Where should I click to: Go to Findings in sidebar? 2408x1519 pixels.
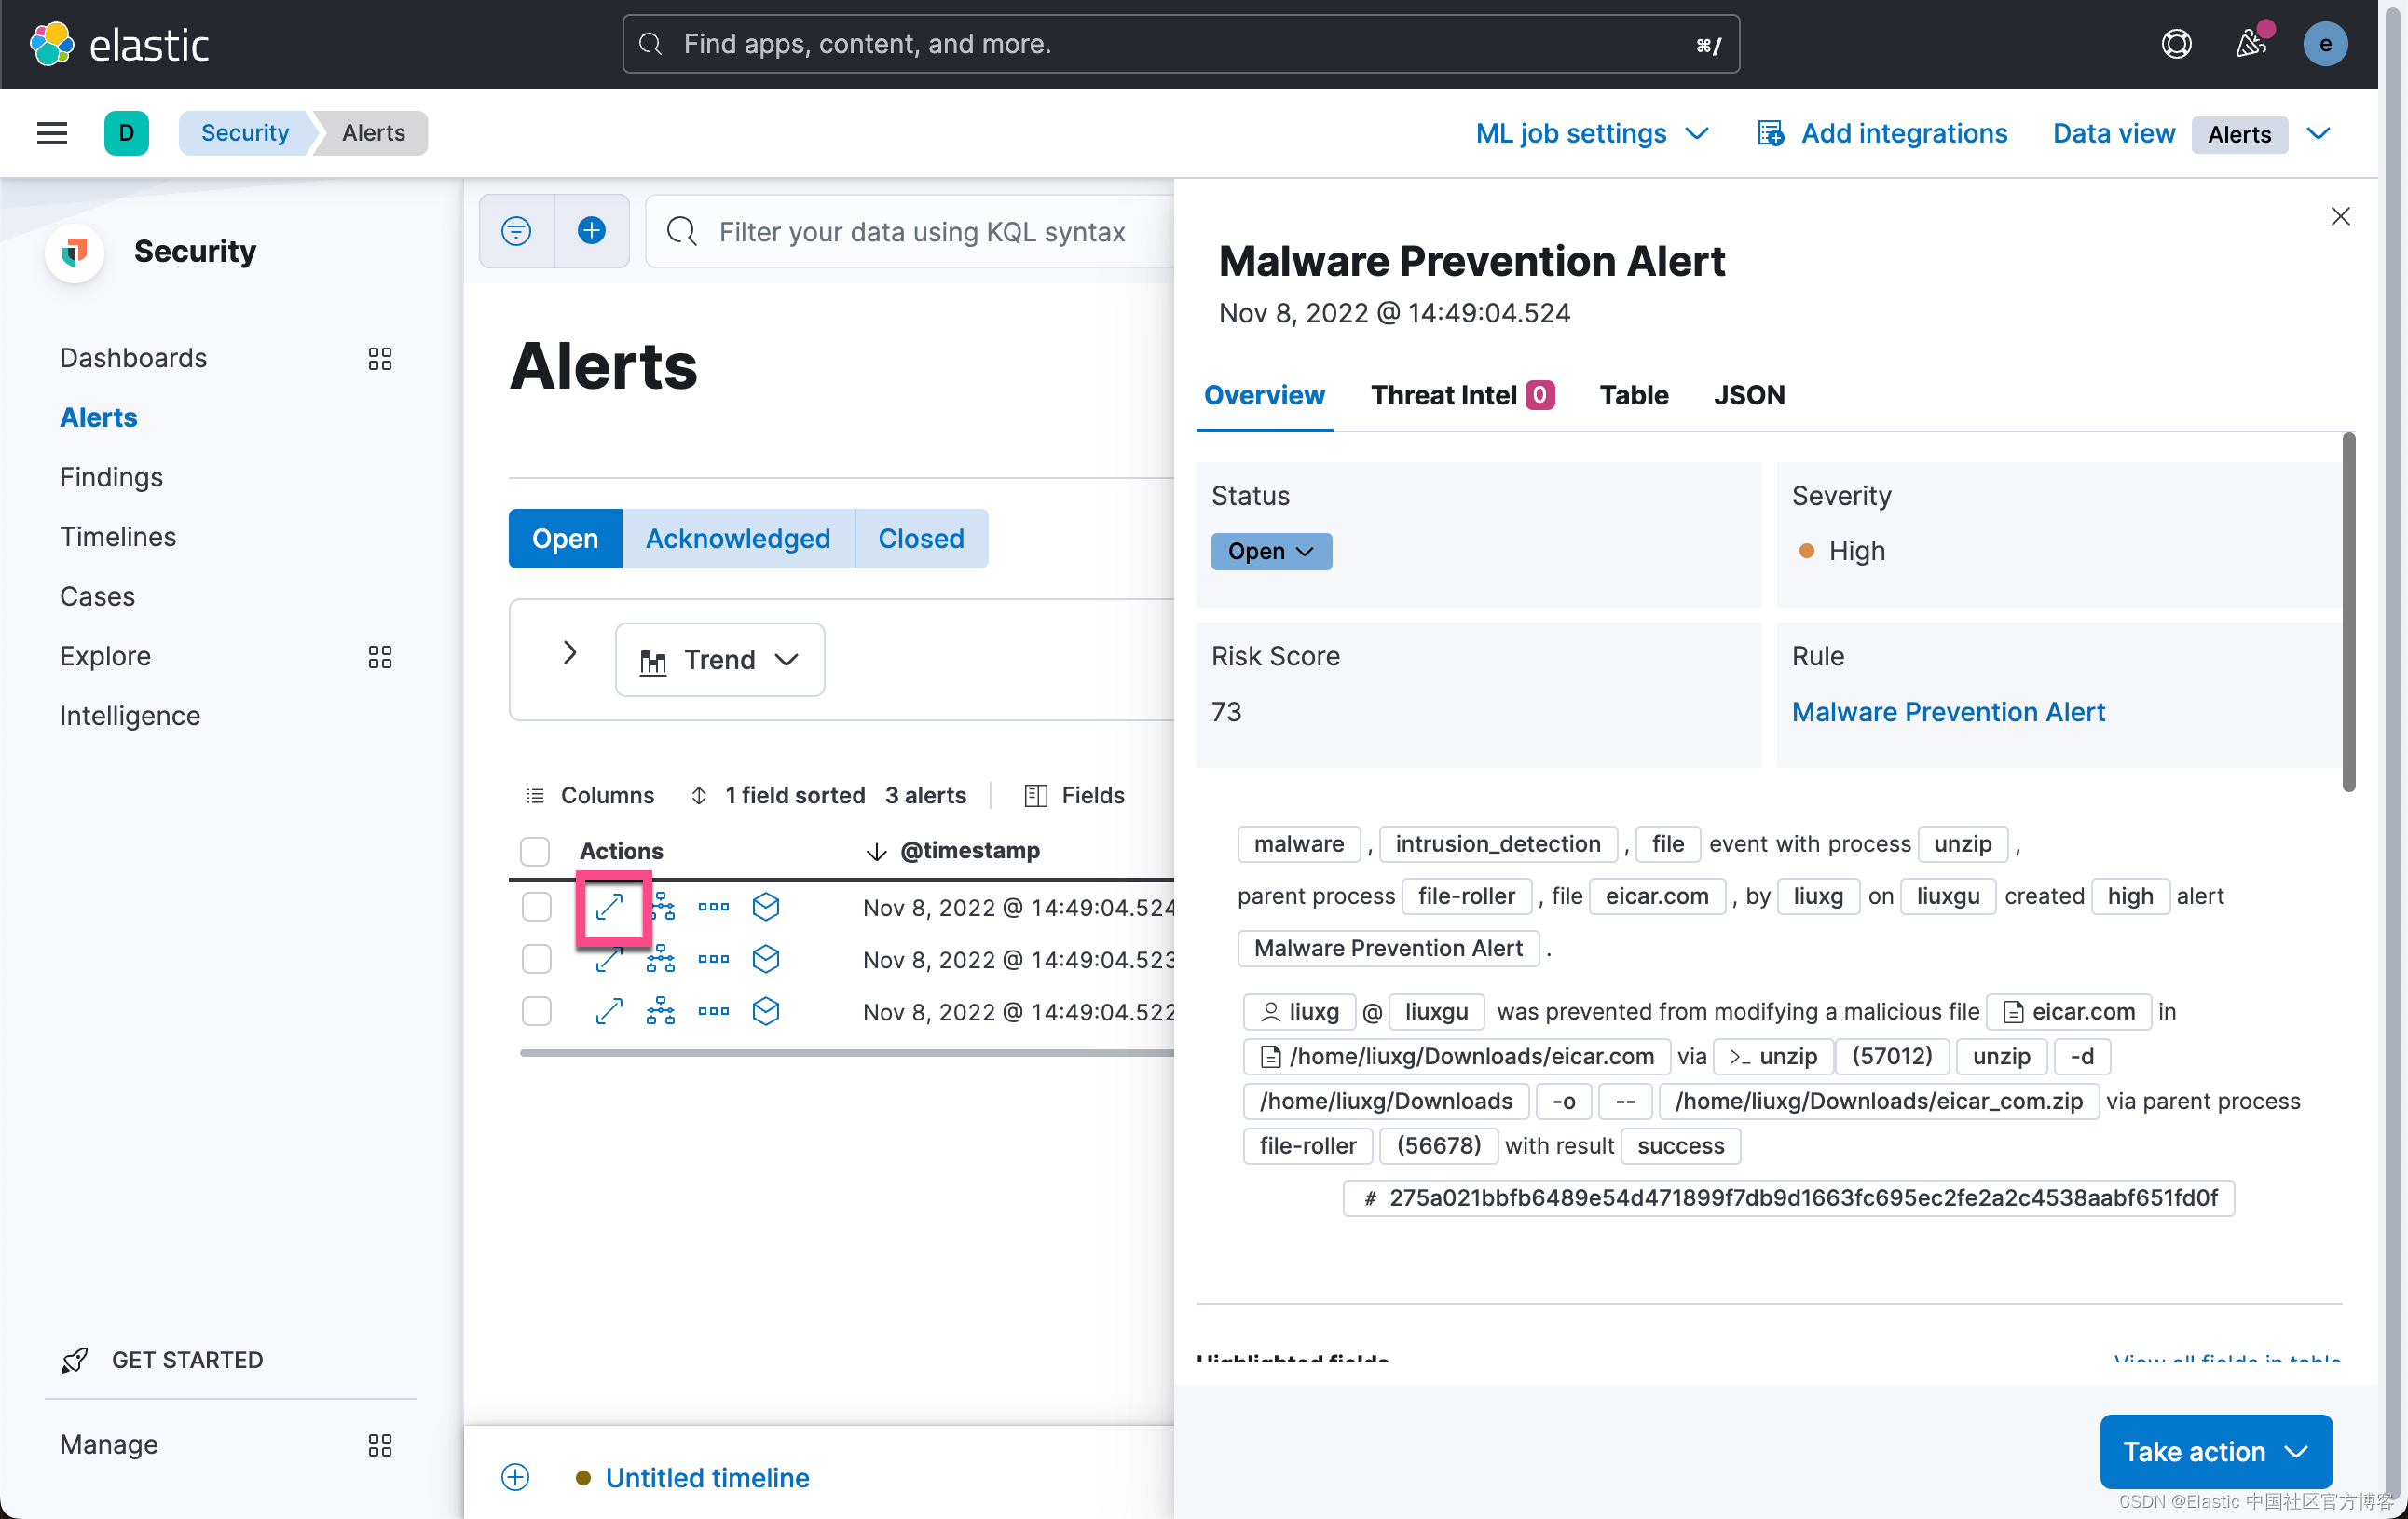(x=111, y=477)
